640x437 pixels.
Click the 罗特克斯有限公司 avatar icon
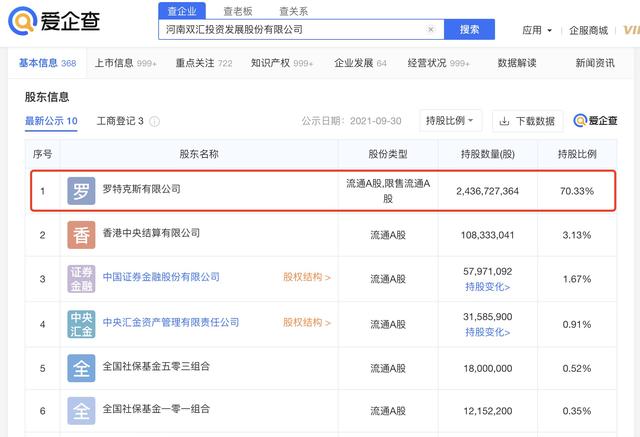(81, 190)
